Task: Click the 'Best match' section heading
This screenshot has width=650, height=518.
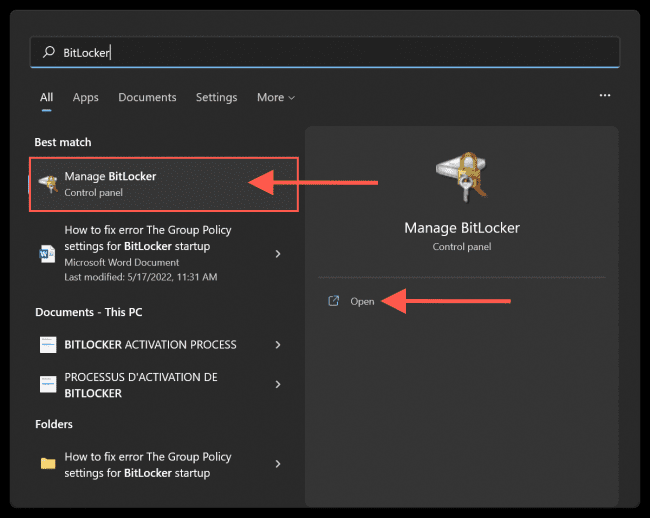Action: [63, 142]
